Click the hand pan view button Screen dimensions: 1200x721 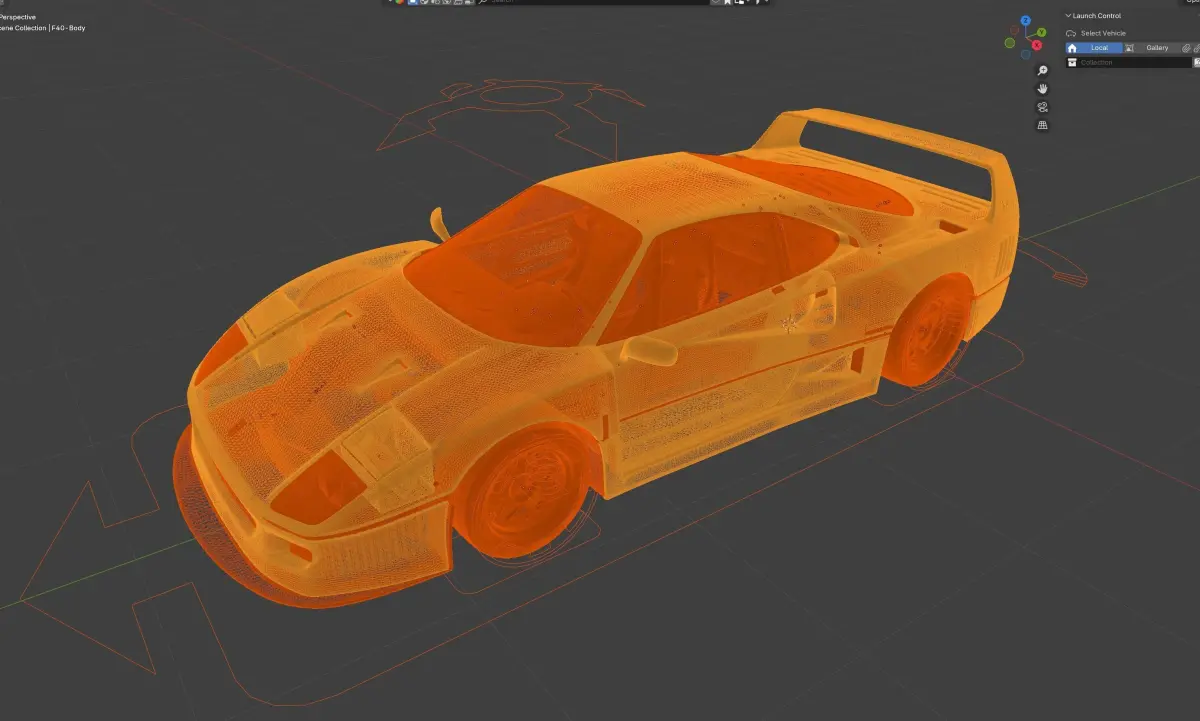tap(1043, 89)
